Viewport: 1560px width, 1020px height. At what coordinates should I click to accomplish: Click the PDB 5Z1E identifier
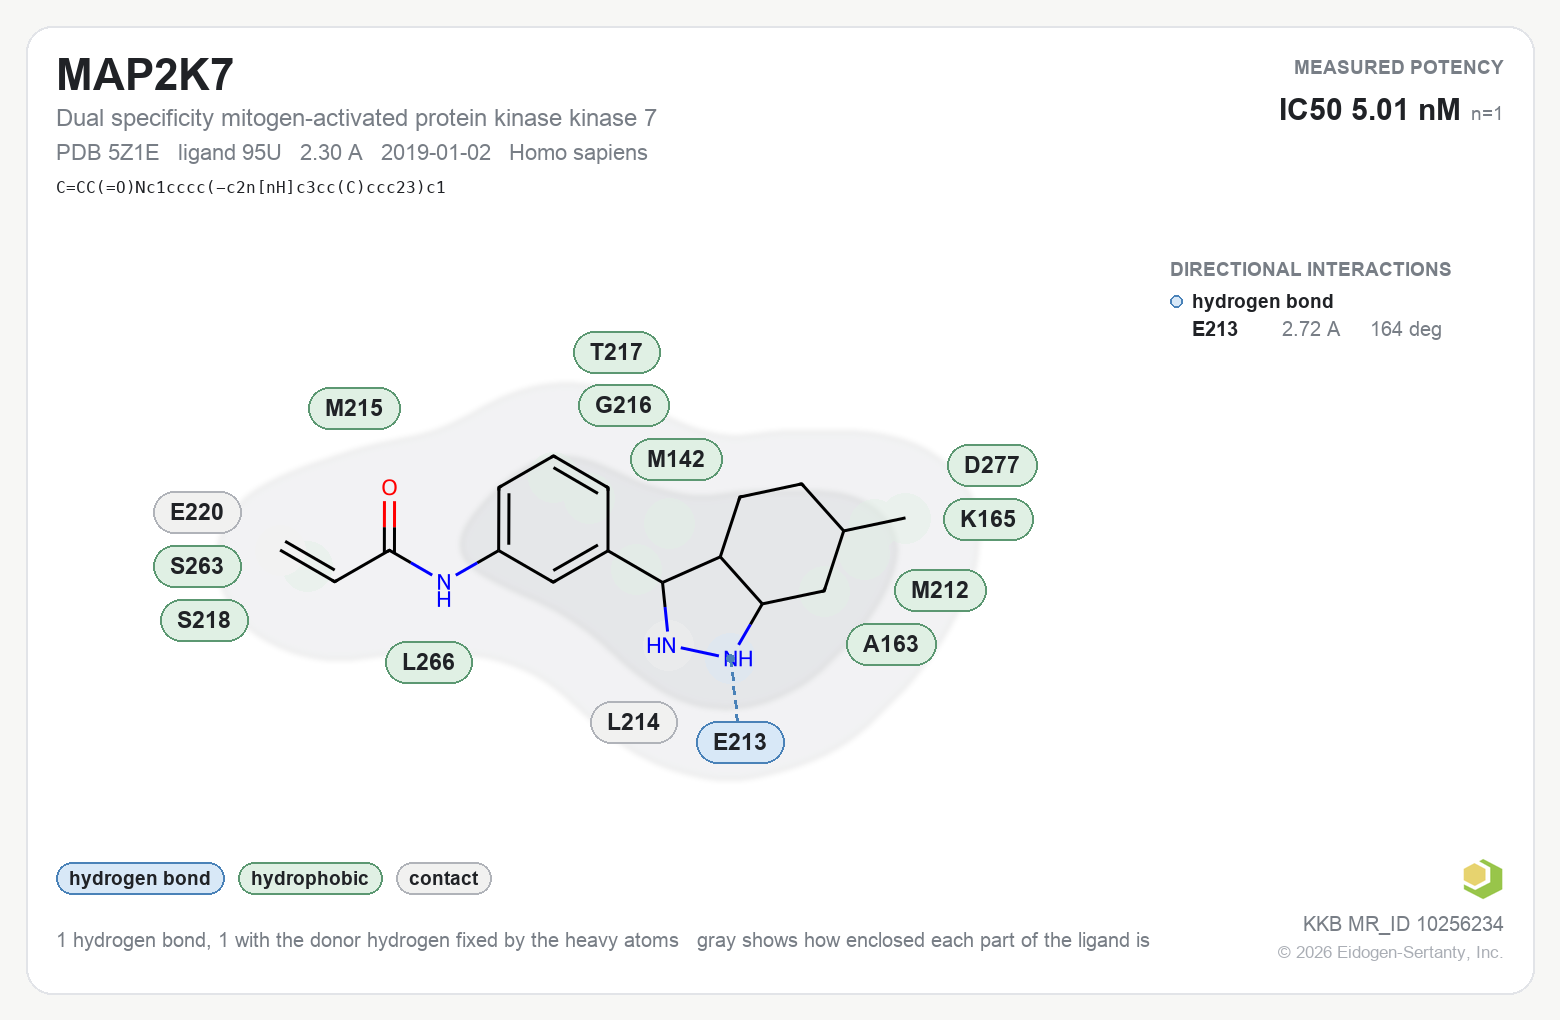coord(108,152)
